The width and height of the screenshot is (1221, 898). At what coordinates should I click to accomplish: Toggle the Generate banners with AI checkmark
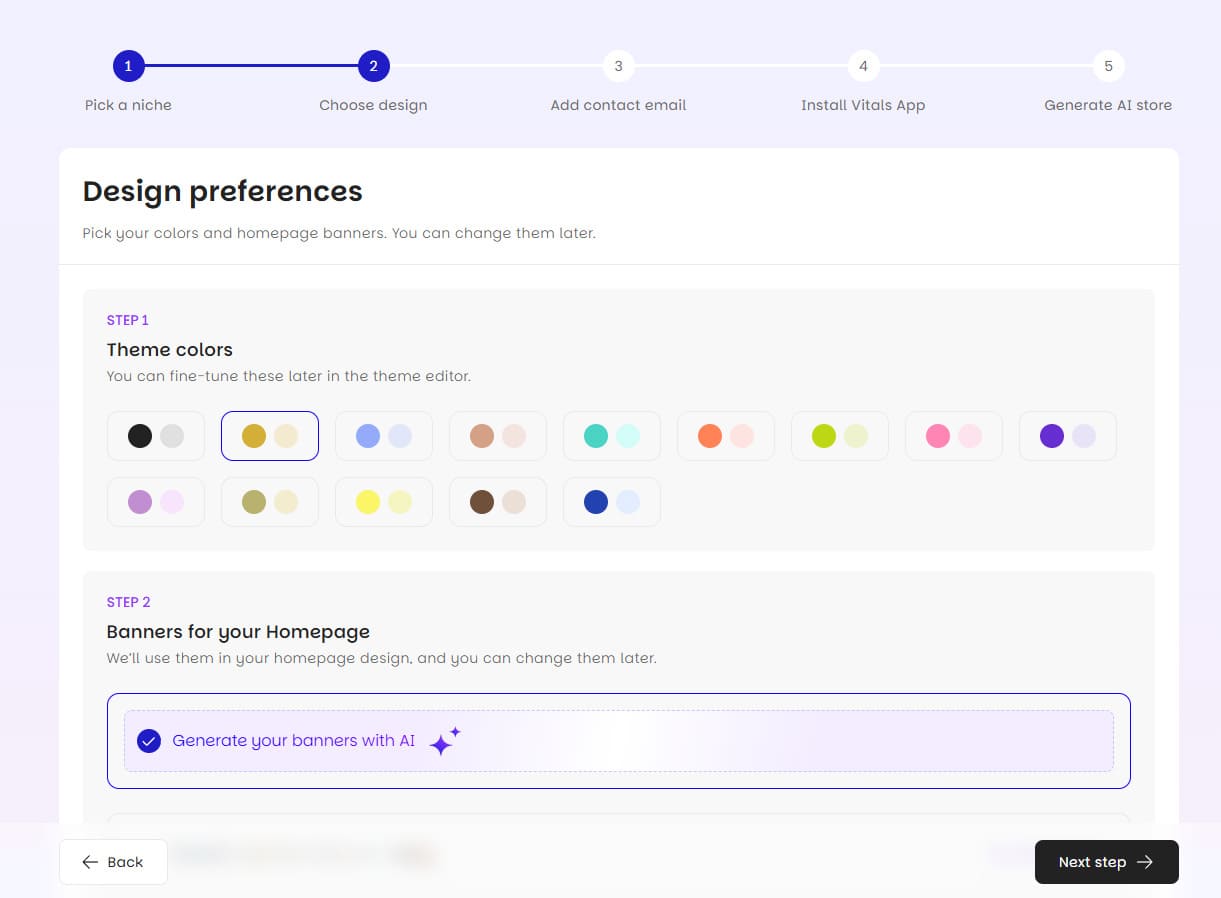(x=149, y=741)
